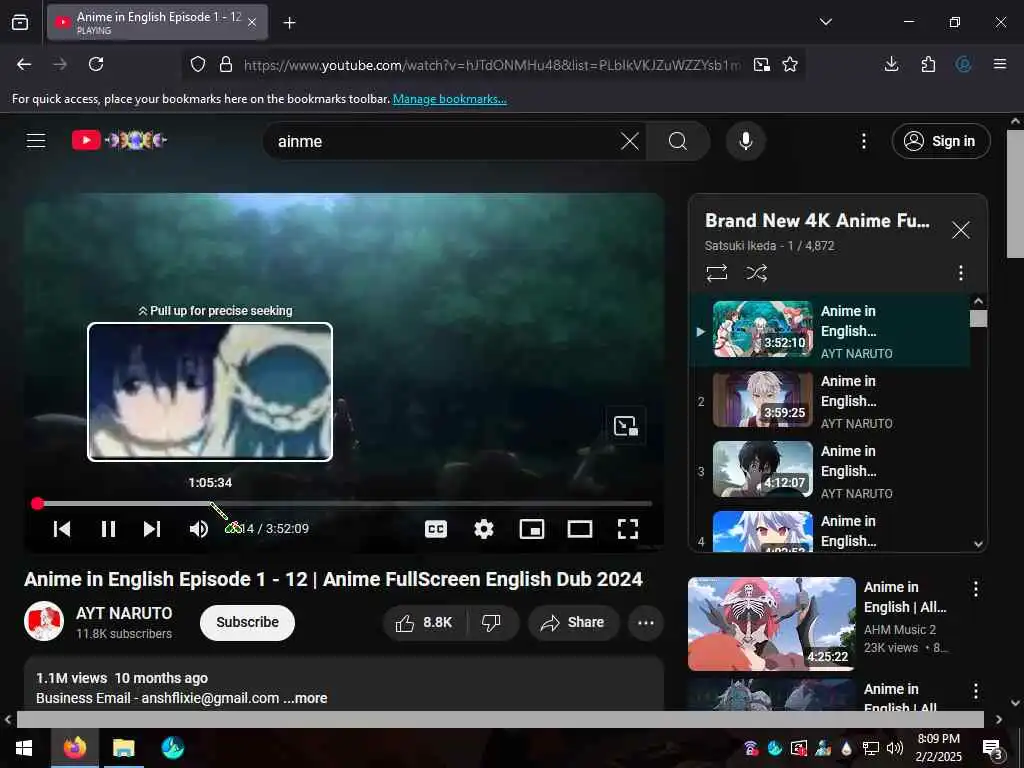The height and width of the screenshot is (768, 1024).
Task: Open options for AHM Music 2 video
Action: click(975, 589)
